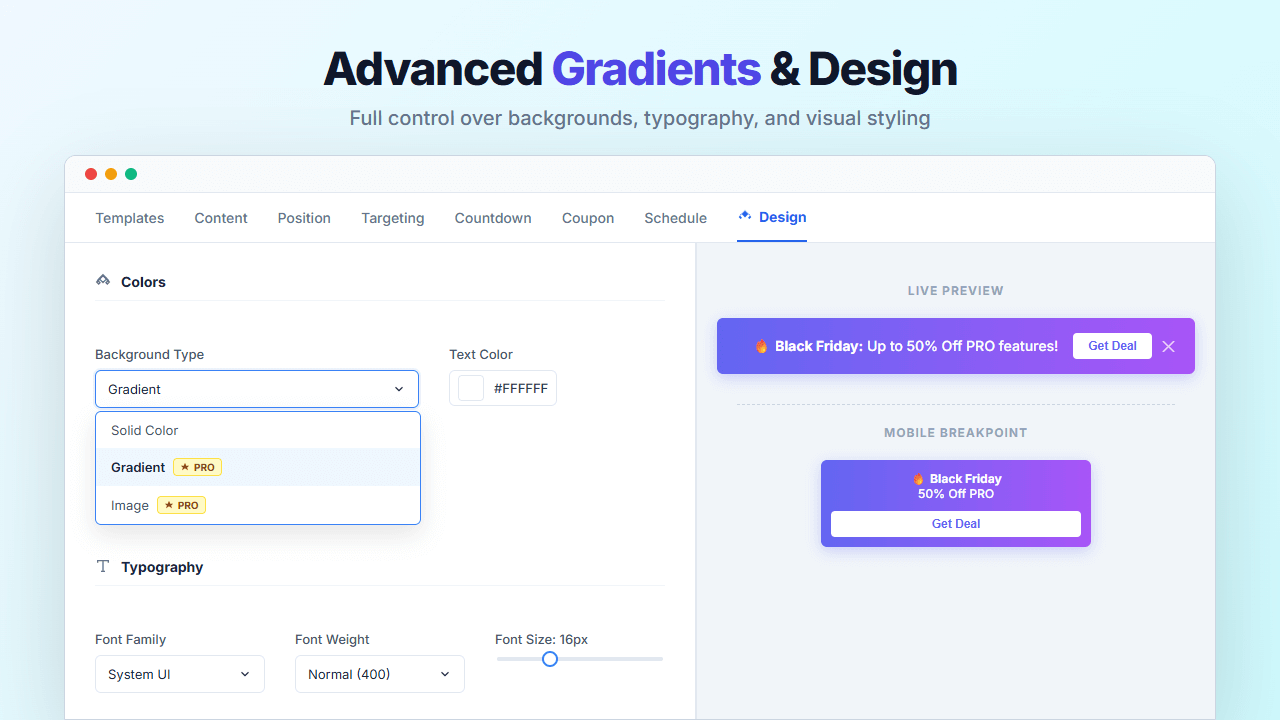Collapse the Background Type Gradient dropdown
This screenshot has width=1280, height=720.
257,389
